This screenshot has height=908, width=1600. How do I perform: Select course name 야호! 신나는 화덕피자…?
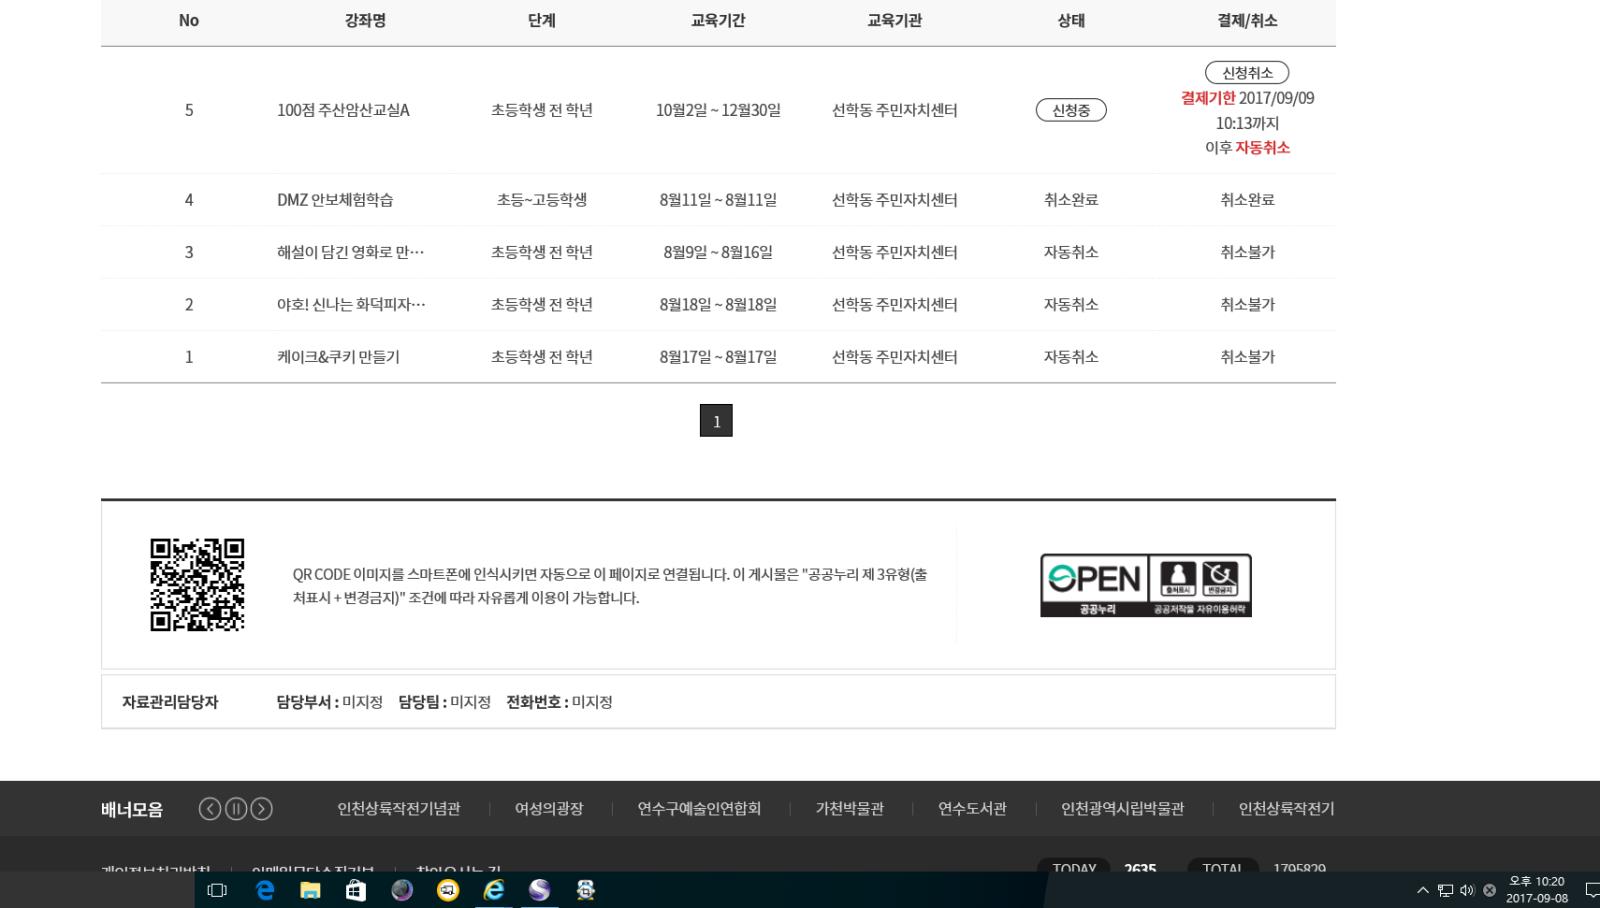point(351,304)
